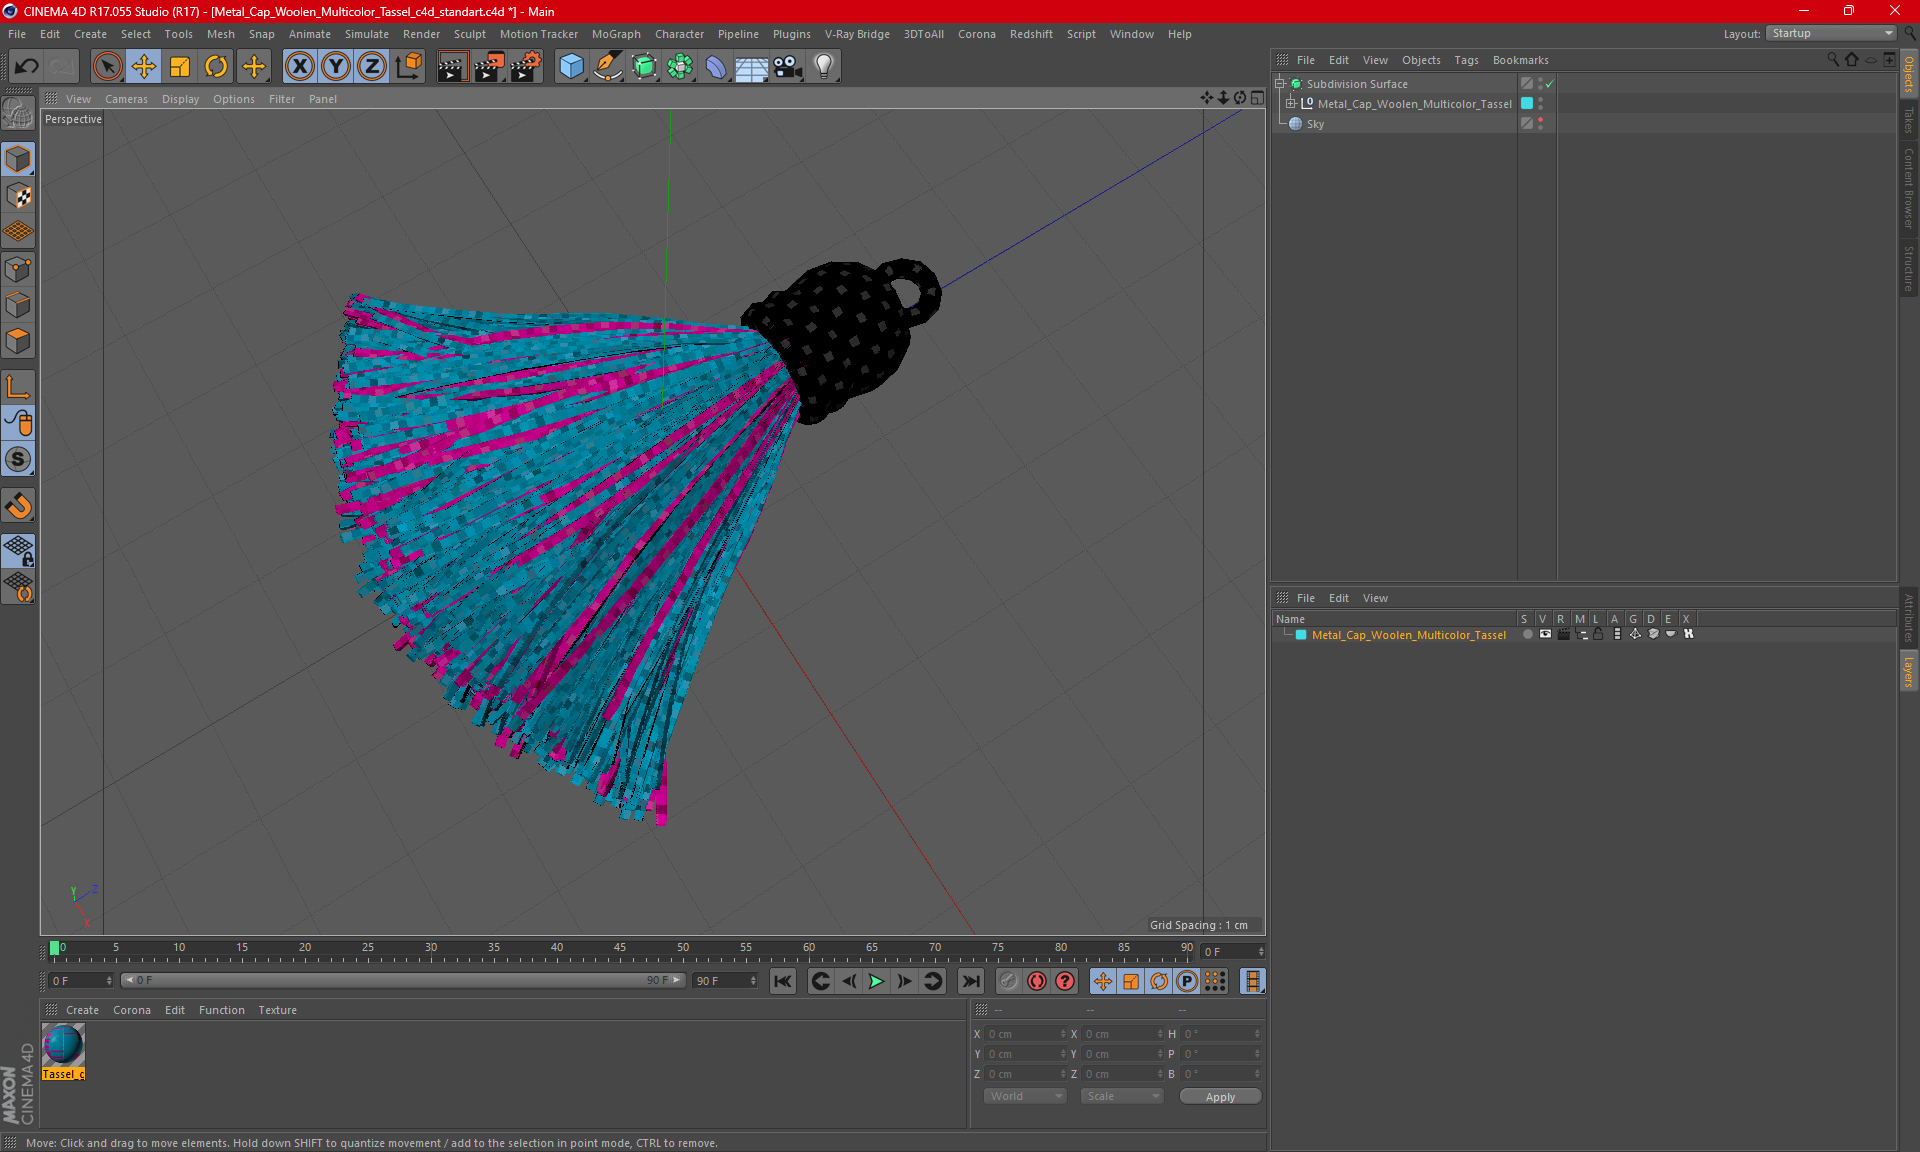This screenshot has height=1152, width=1920.
Task: Select the Live Selection tool
Action: point(107,67)
